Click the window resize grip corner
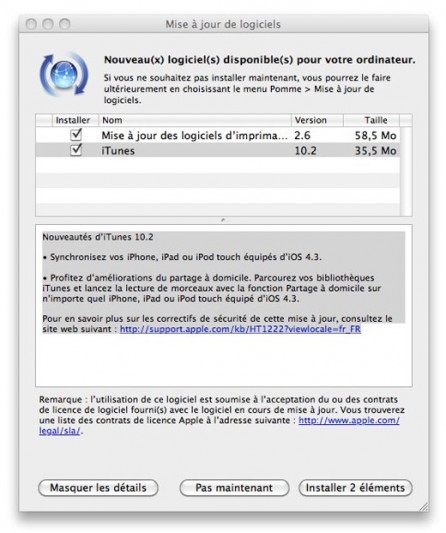The height and width of the screenshot is (533, 446). click(424, 507)
